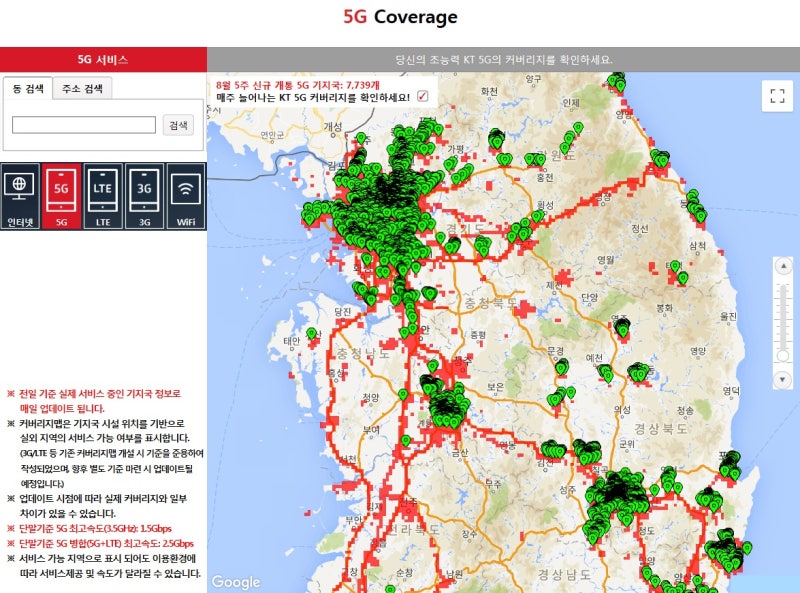Click the 울진 label on the map
Screen dimensions: 800x593
[728, 316]
